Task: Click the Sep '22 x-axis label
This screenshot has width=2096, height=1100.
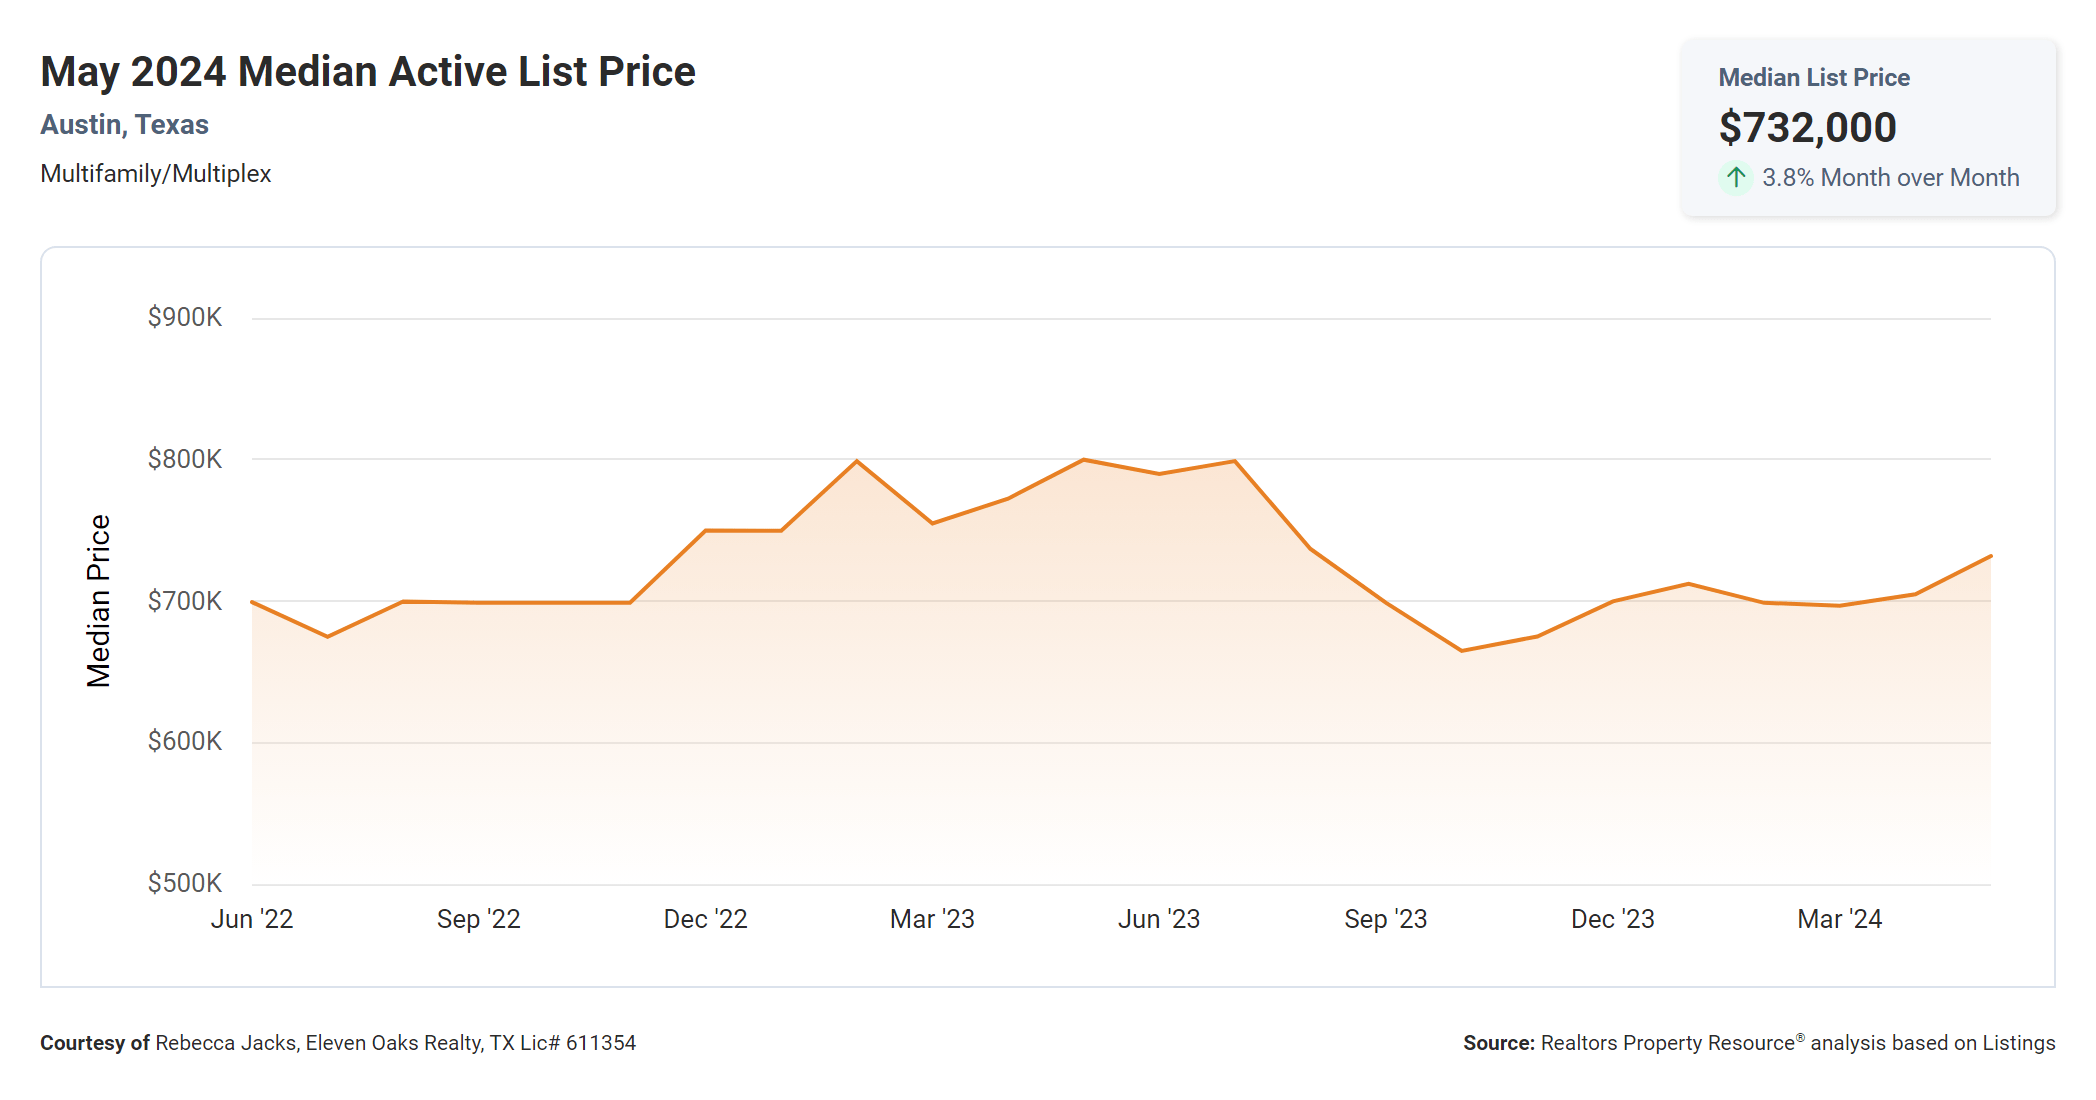Action: (x=478, y=919)
